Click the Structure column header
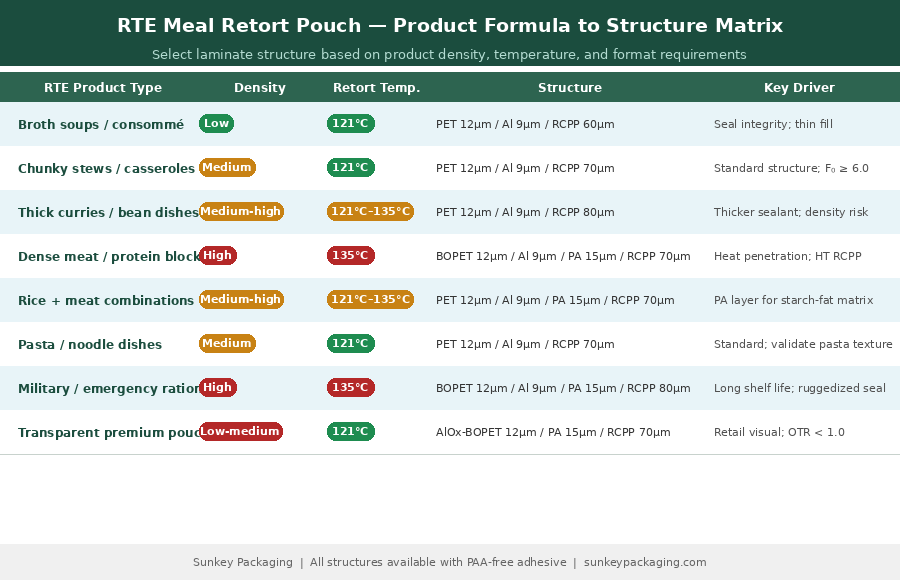Screen dimensions: 900x580 (570, 88)
